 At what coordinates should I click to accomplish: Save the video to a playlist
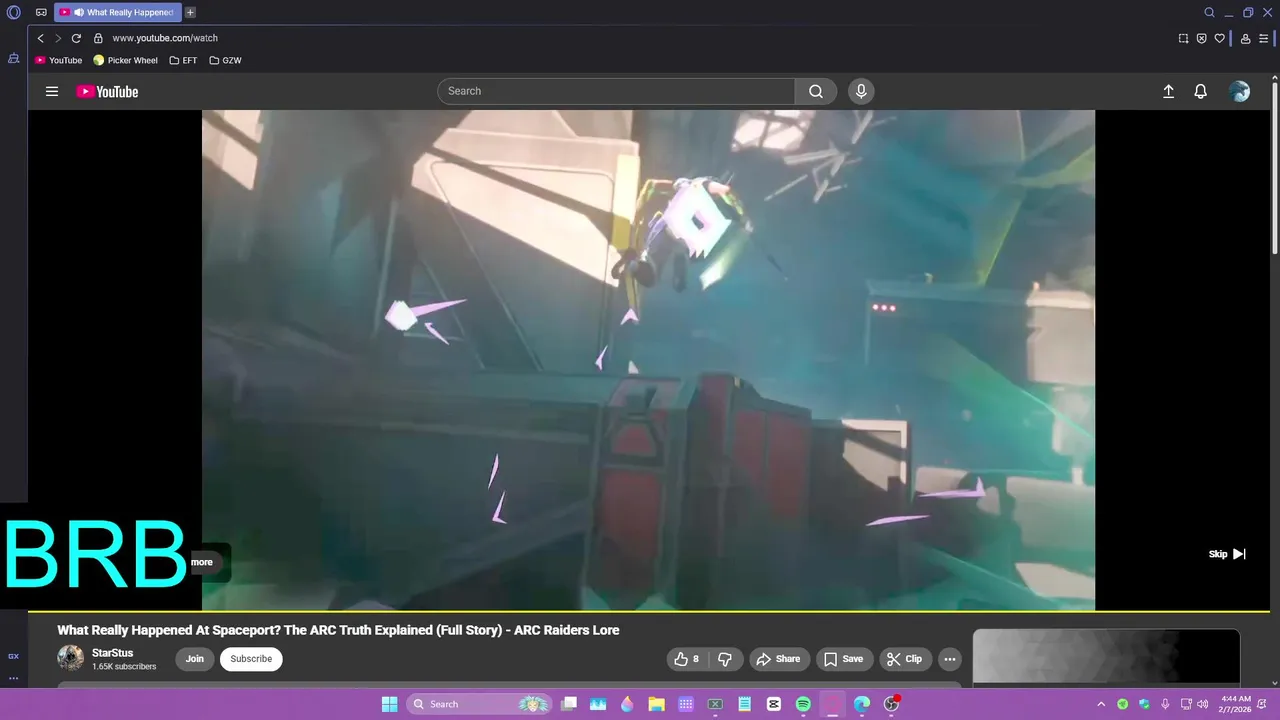[843, 659]
